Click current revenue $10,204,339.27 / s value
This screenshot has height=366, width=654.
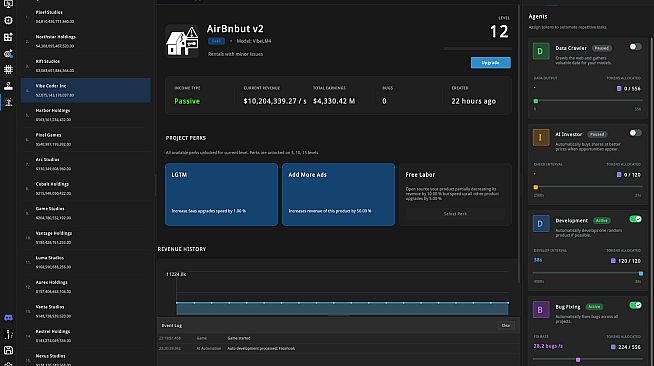pyautogui.click(x=275, y=101)
